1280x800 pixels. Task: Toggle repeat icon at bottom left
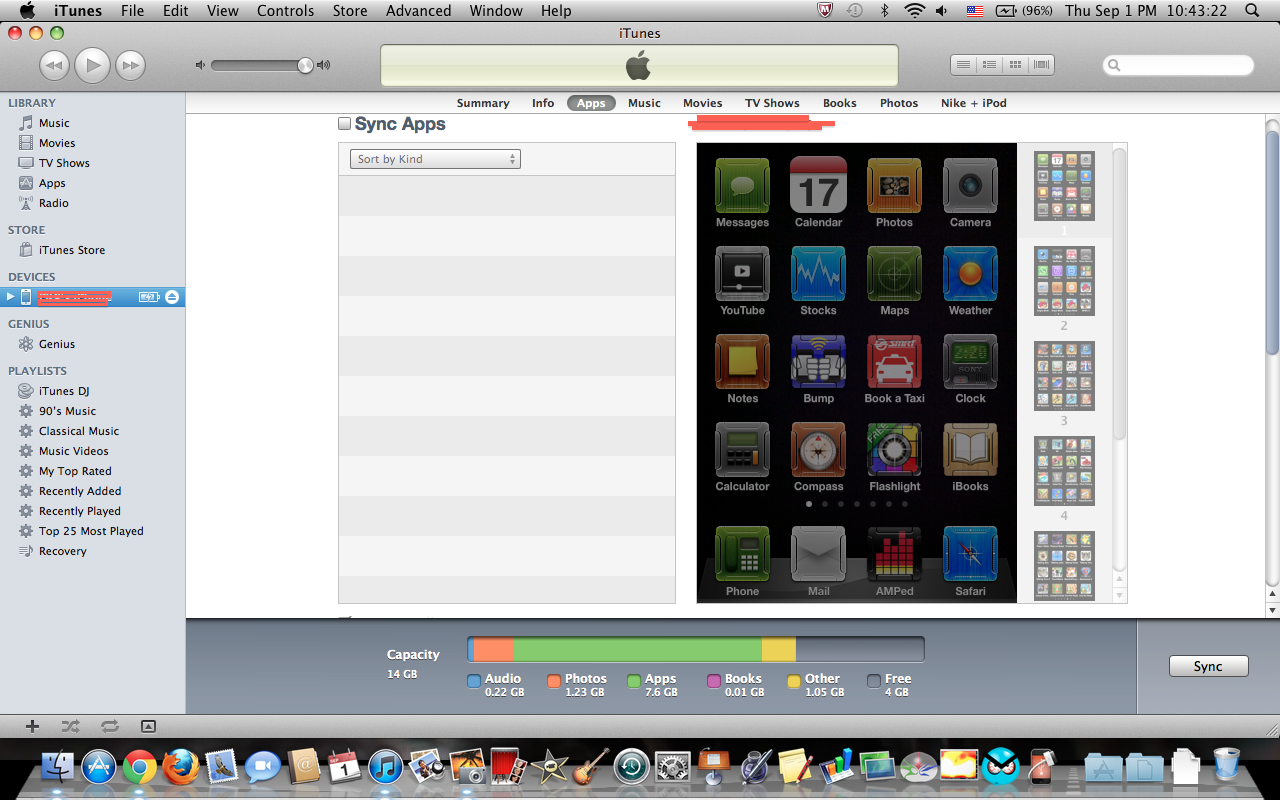coord(109,726)
